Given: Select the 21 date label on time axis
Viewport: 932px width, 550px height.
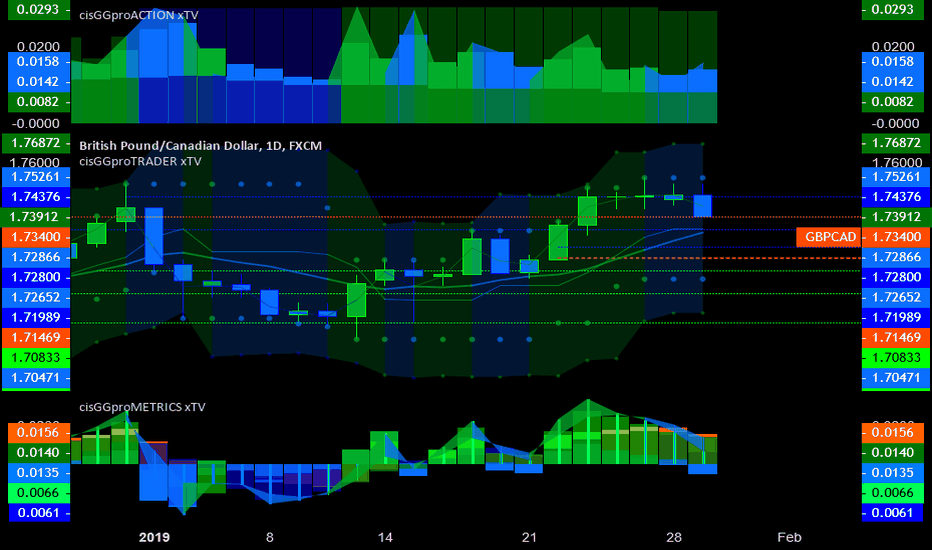Looking at the screenshot, I should pos(529,538).
